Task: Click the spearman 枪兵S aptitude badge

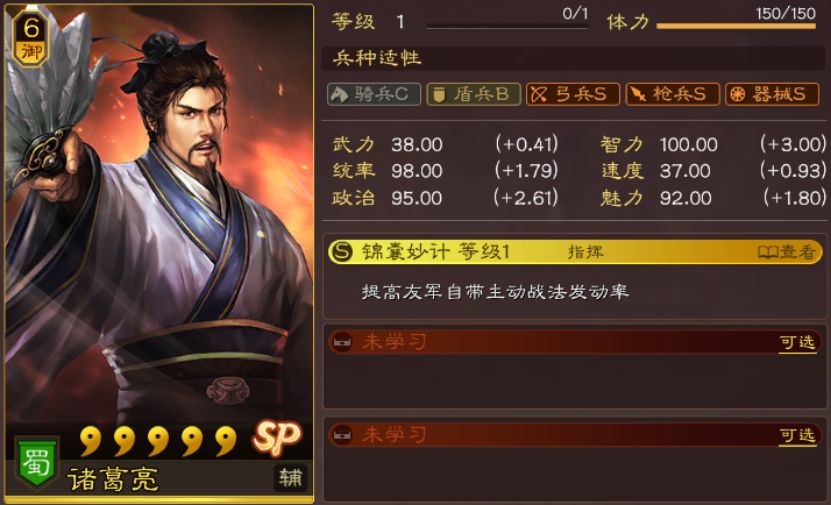Action: [x=673, y=94]
